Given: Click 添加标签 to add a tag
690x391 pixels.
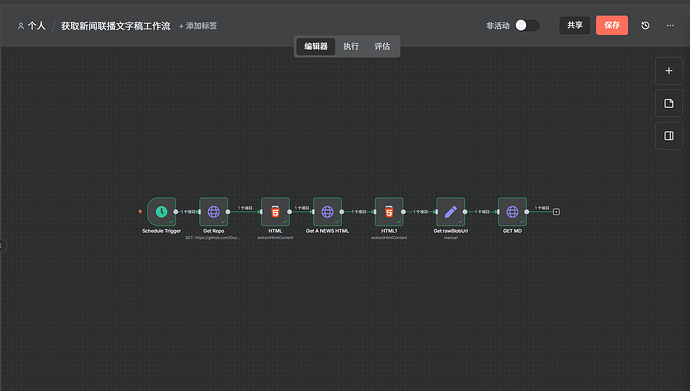Looking at the screenshot, I should 198,26.
